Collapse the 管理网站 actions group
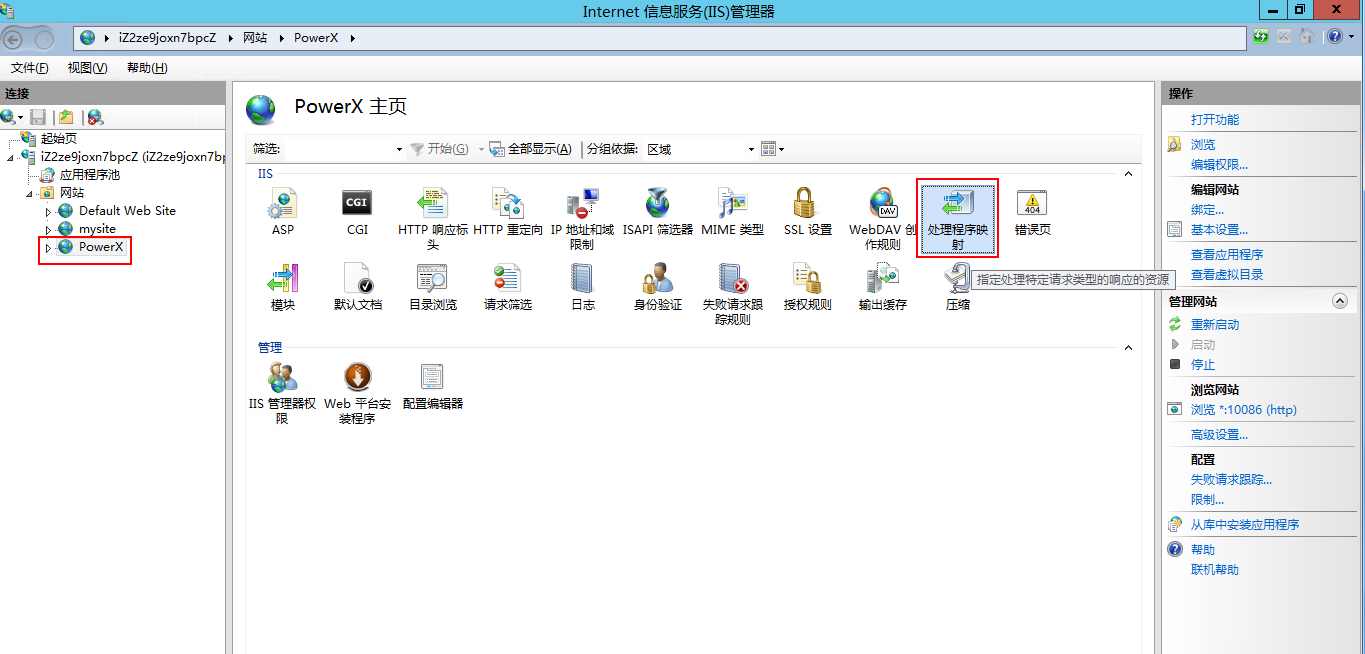The image size is (1365, 654). click(1339, 300)
